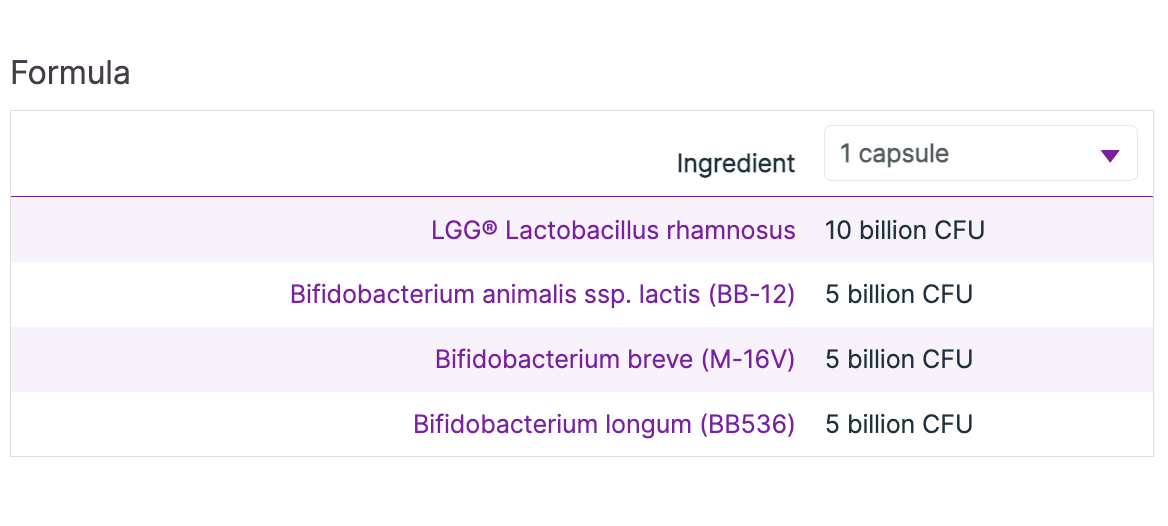Click the Ingredient column header label
This screenshot has width=1168, height=526.
[736, 163]
